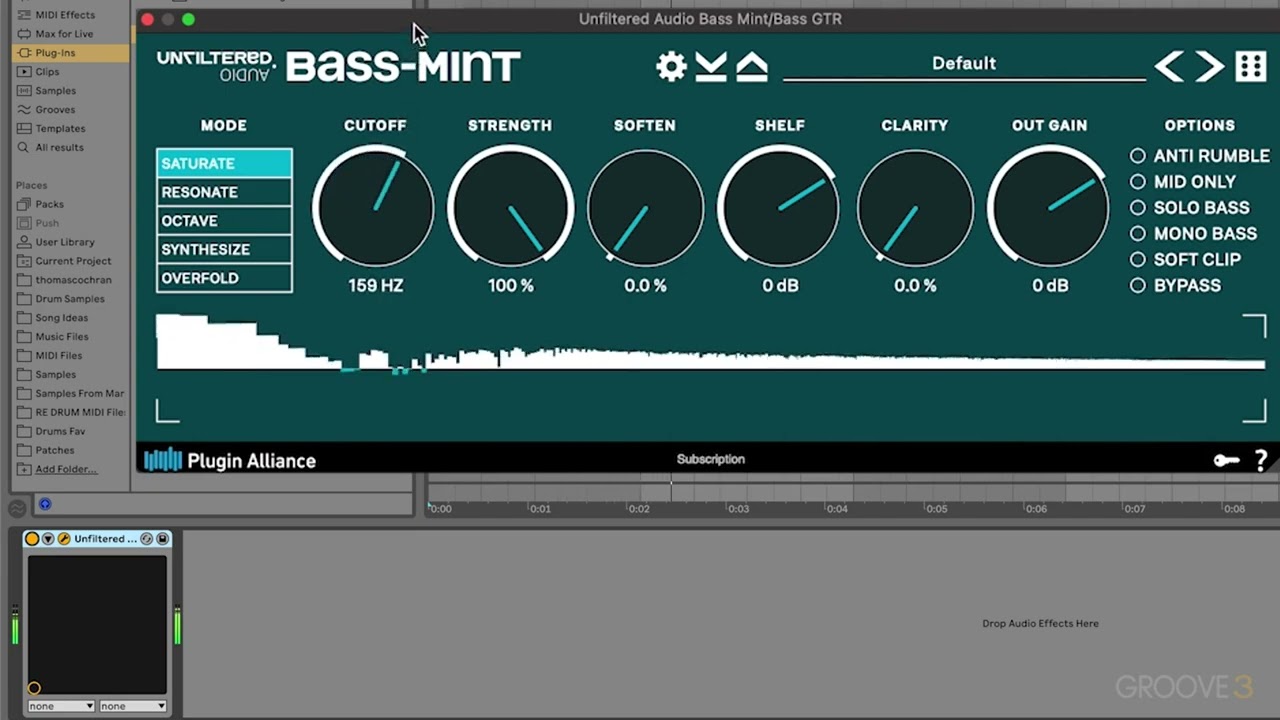This screenshot has height=720, width=1280.
Task: Click Add Folder in browser
Action: coord(66,469)
